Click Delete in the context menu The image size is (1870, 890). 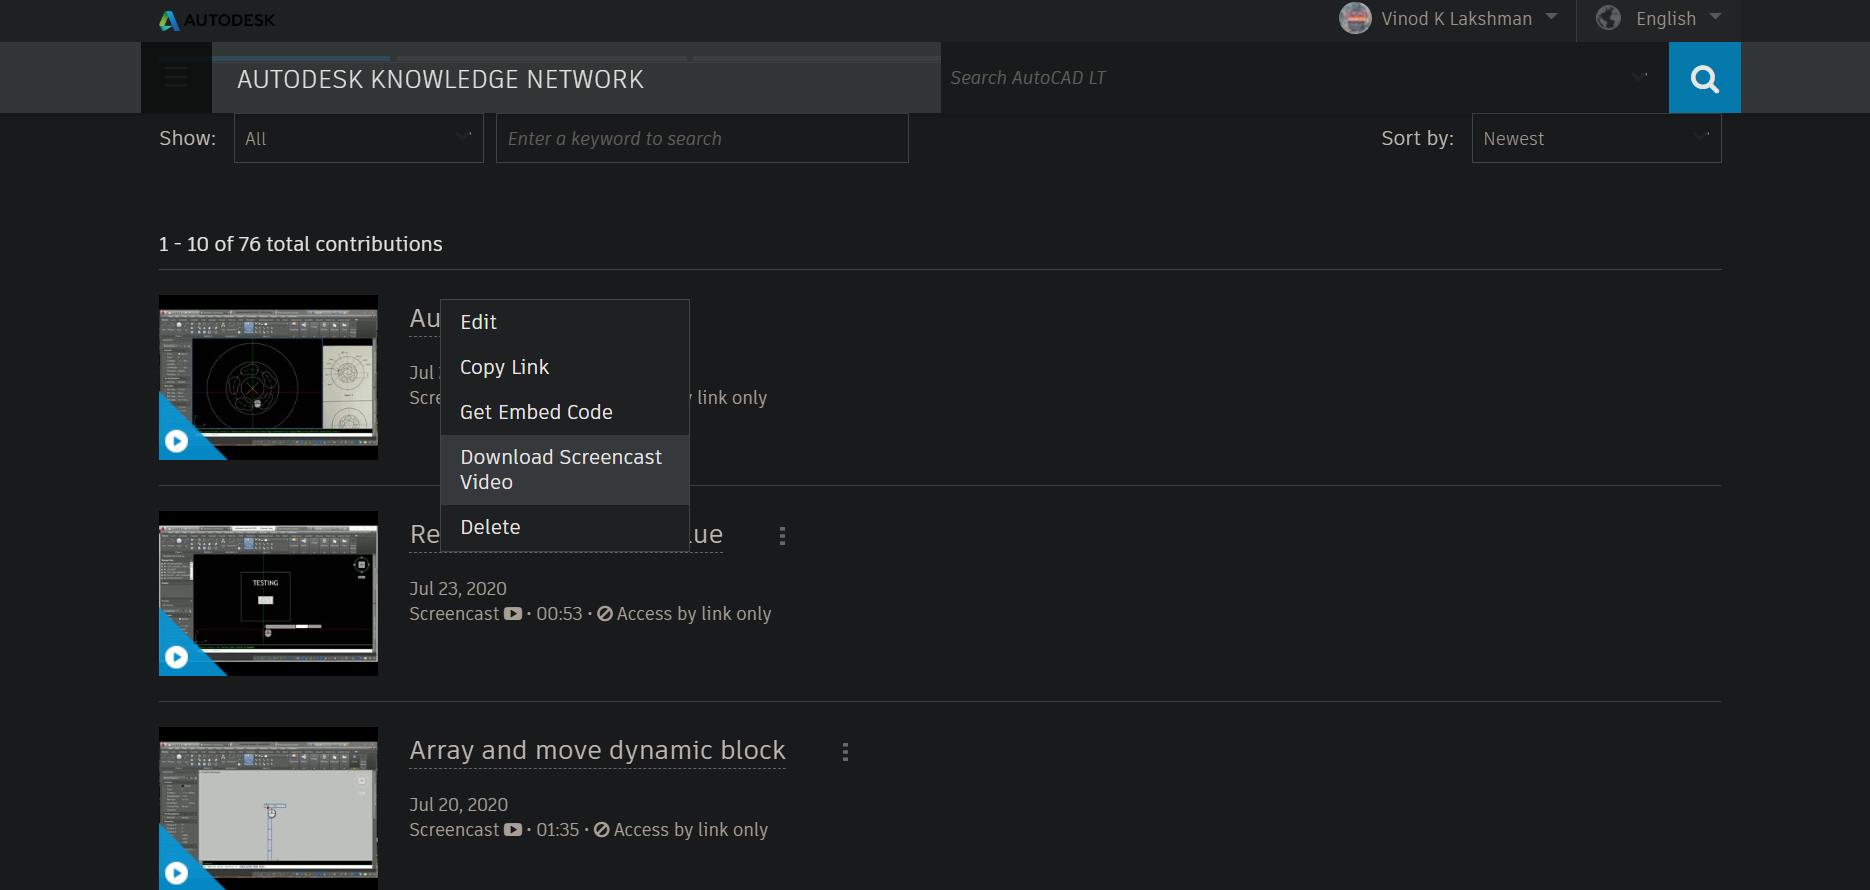[x=490, y=527]
